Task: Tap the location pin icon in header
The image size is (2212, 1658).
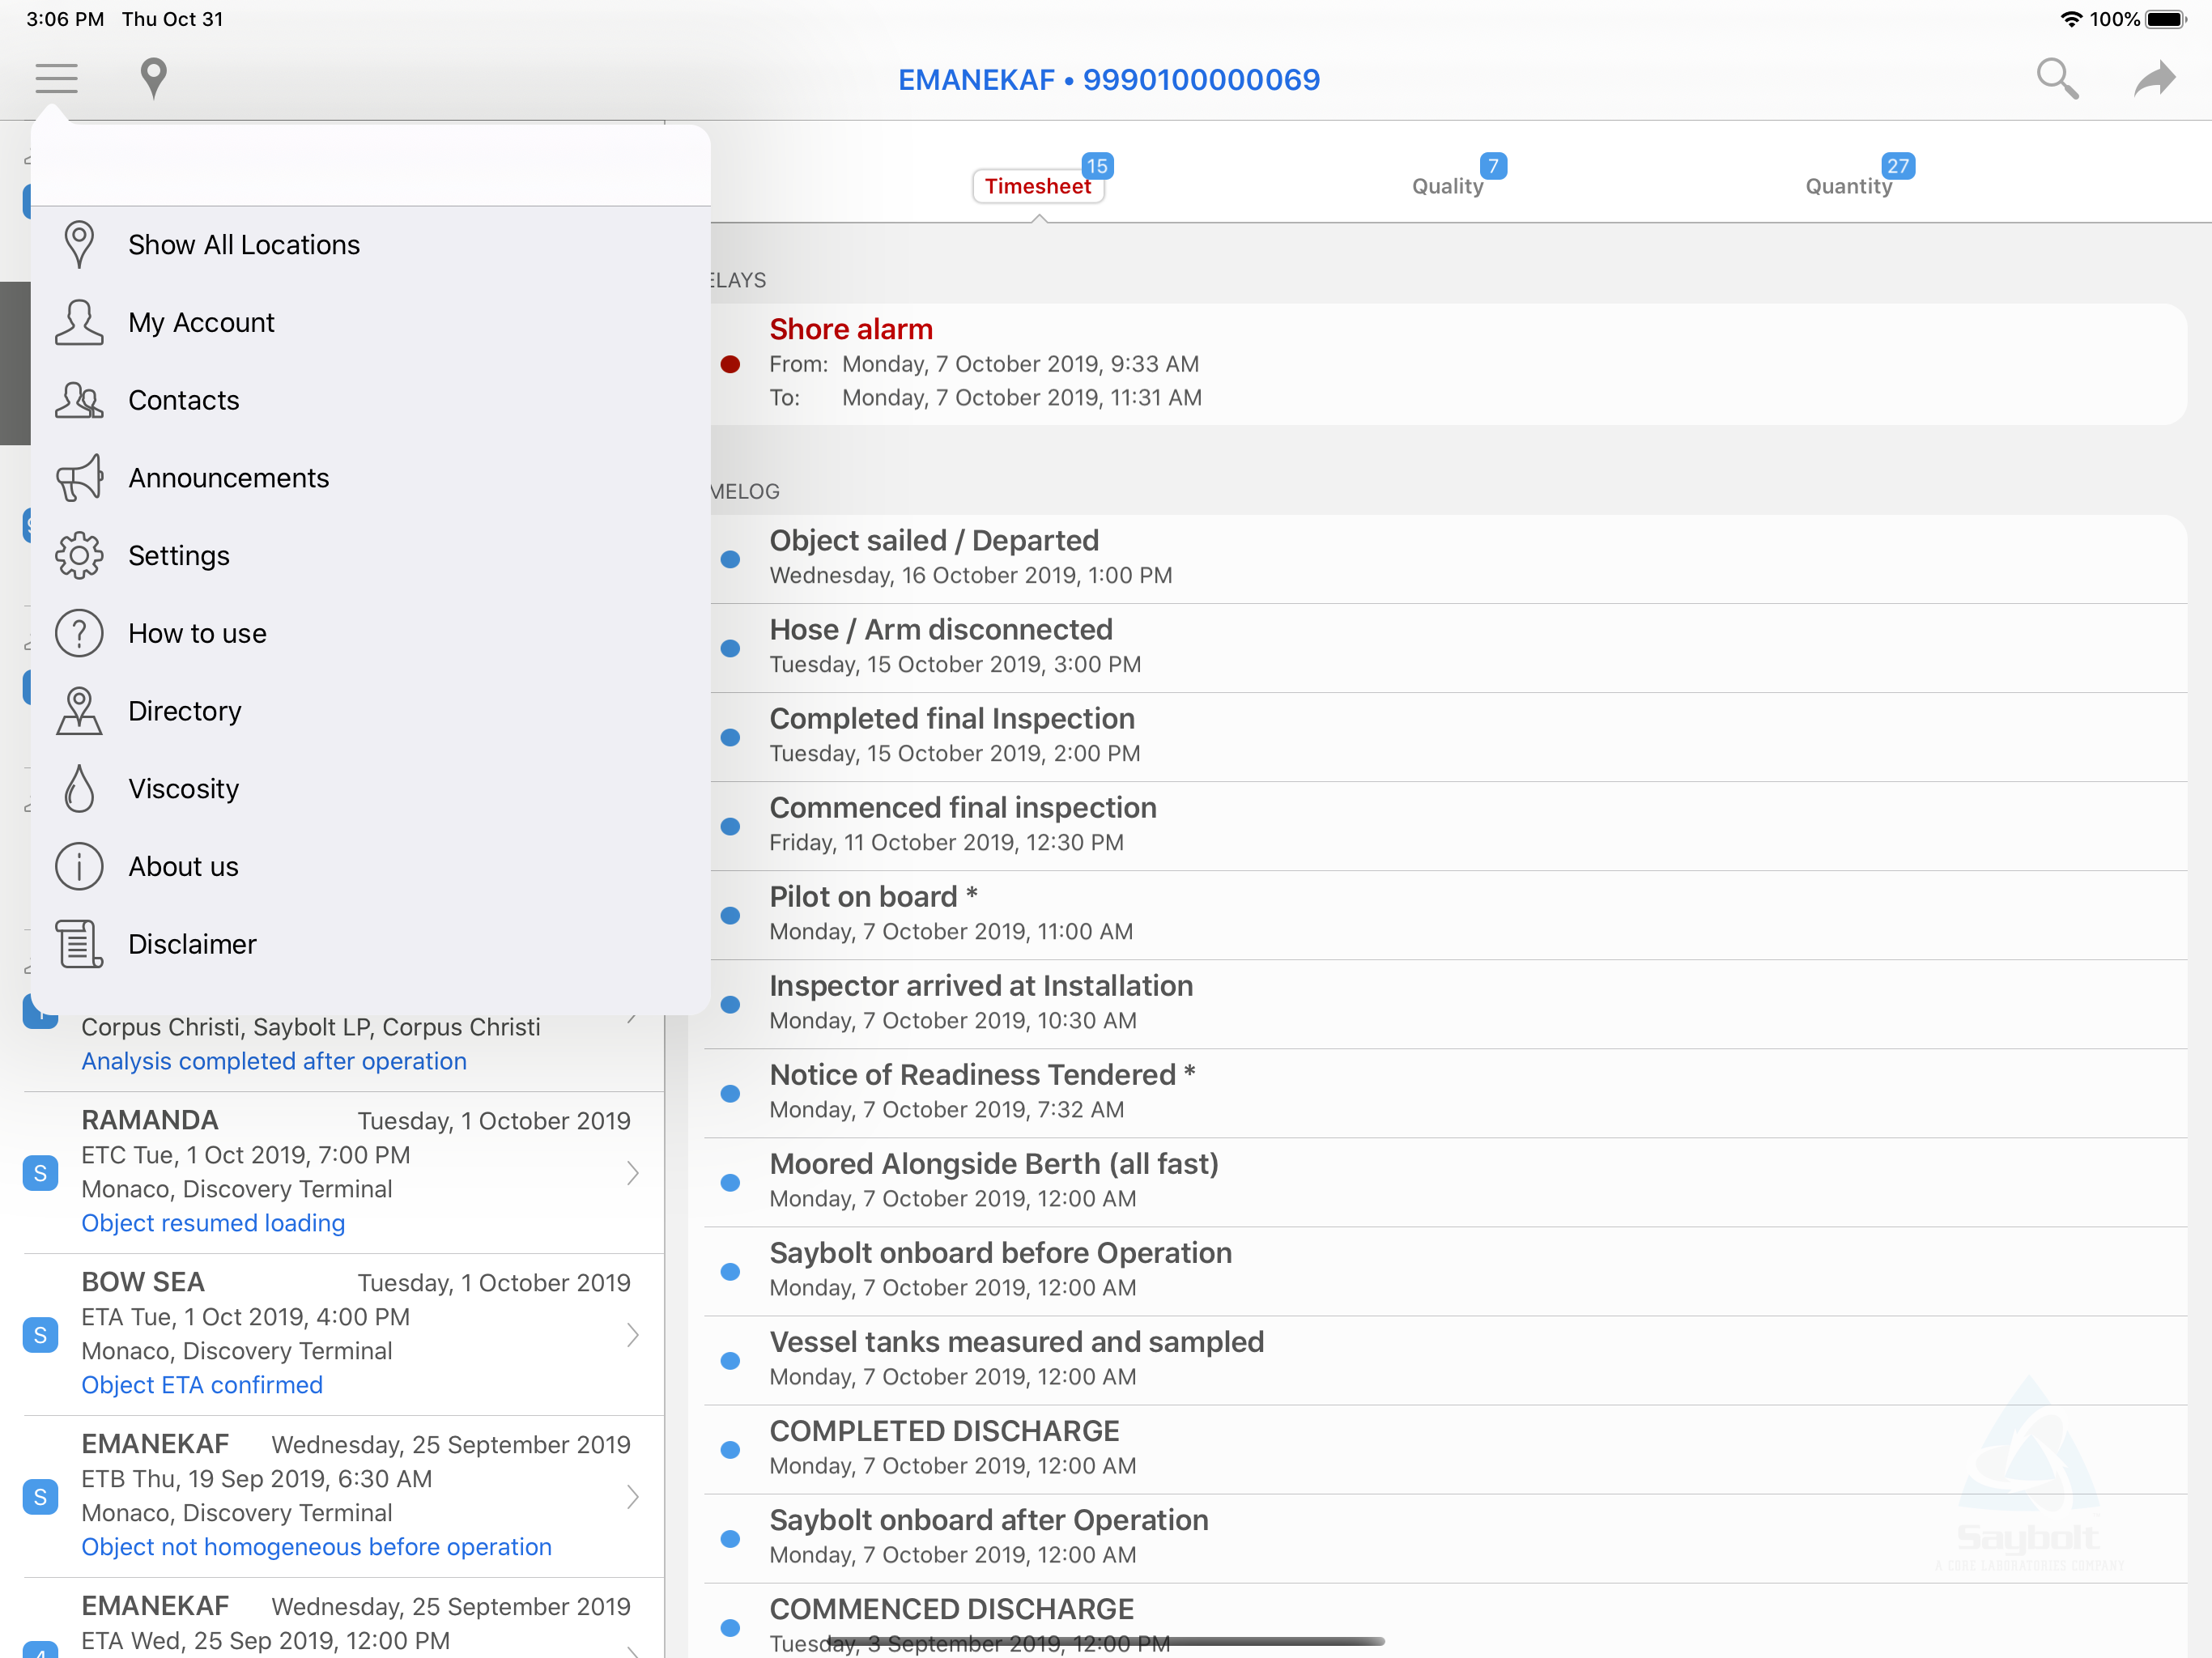Action: (153, 78)
